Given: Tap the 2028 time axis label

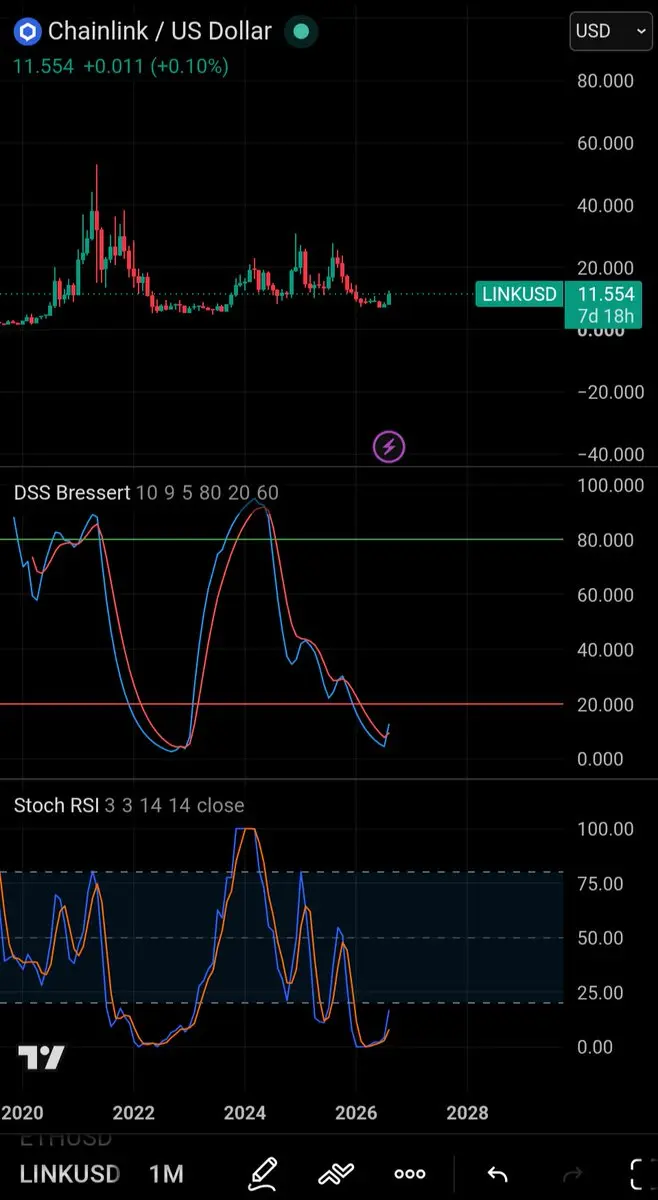Looking at the screenshot, I should [467, 1113].
